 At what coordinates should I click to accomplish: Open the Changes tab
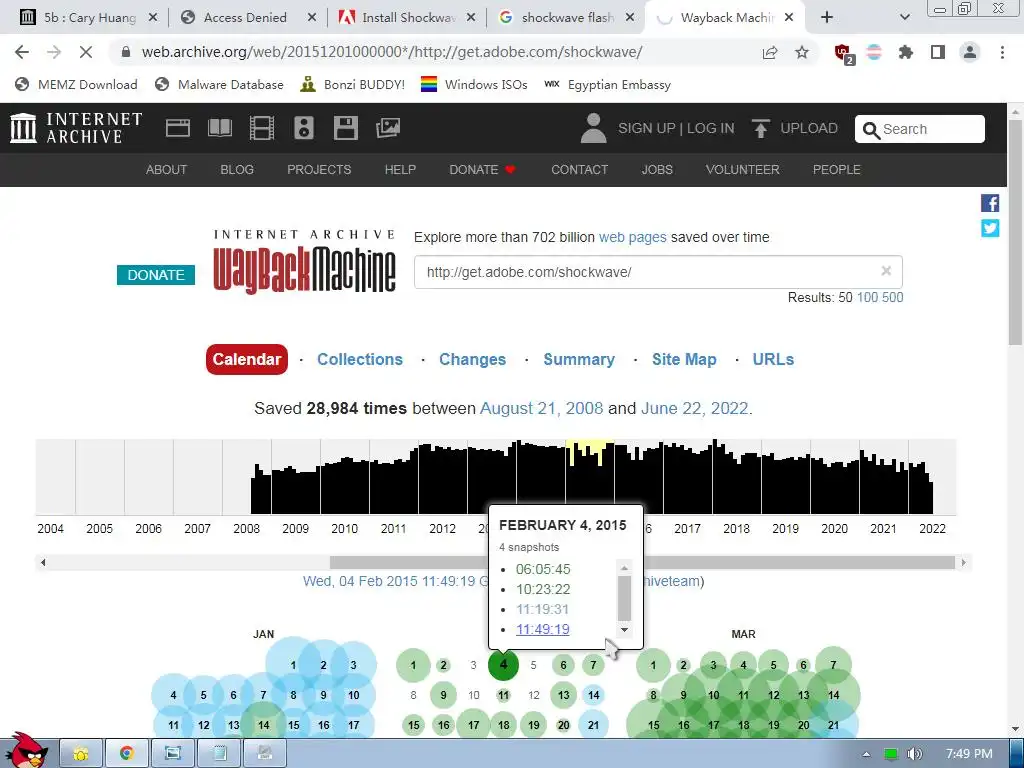point(472,359)
